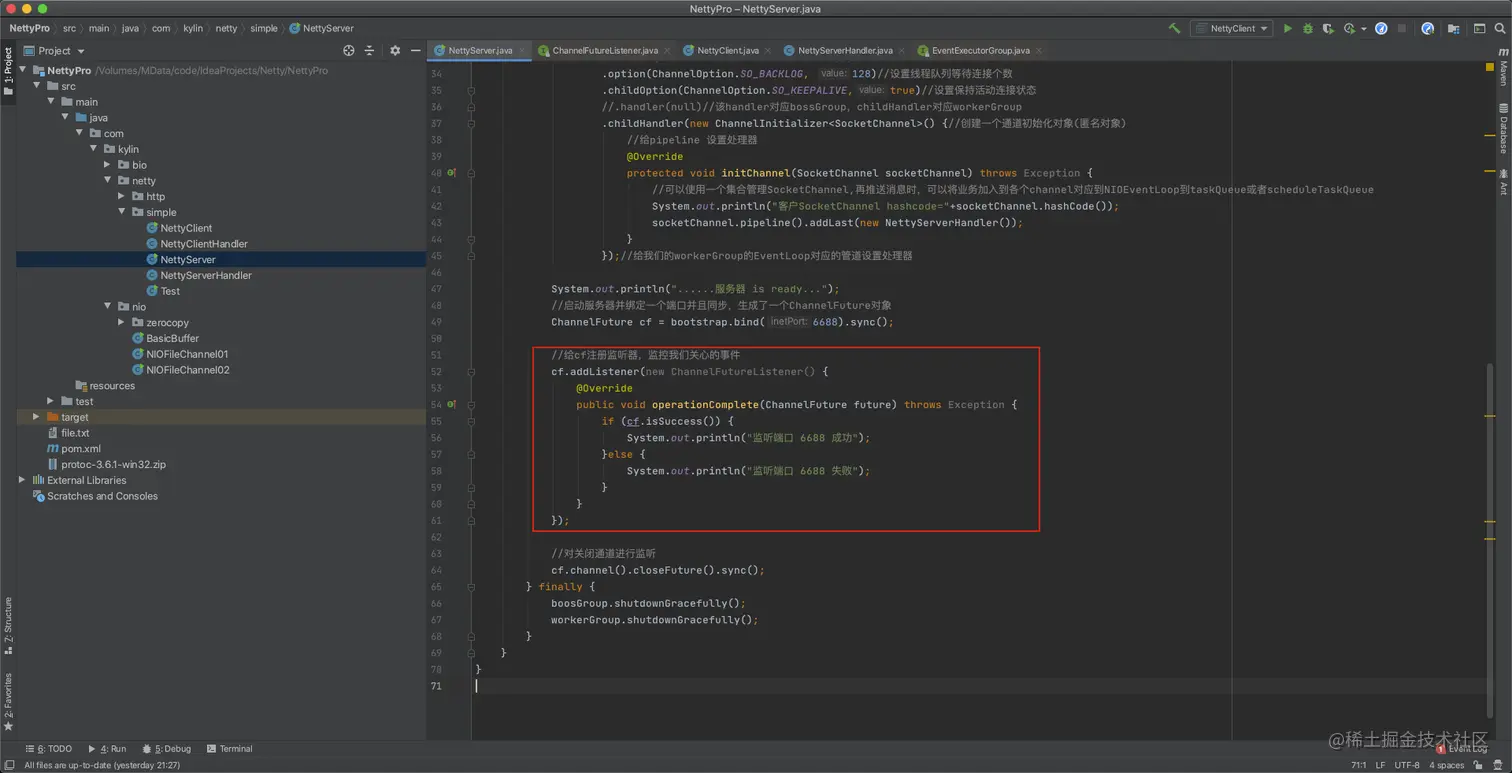Toggle the Database side panel

[1503, 128]
